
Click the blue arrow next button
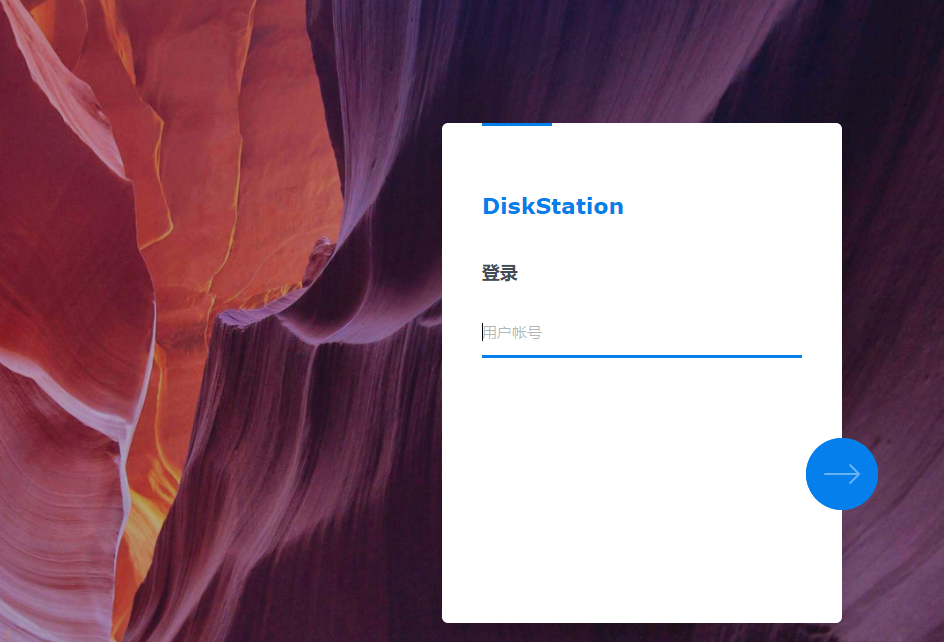click(842, 474)
